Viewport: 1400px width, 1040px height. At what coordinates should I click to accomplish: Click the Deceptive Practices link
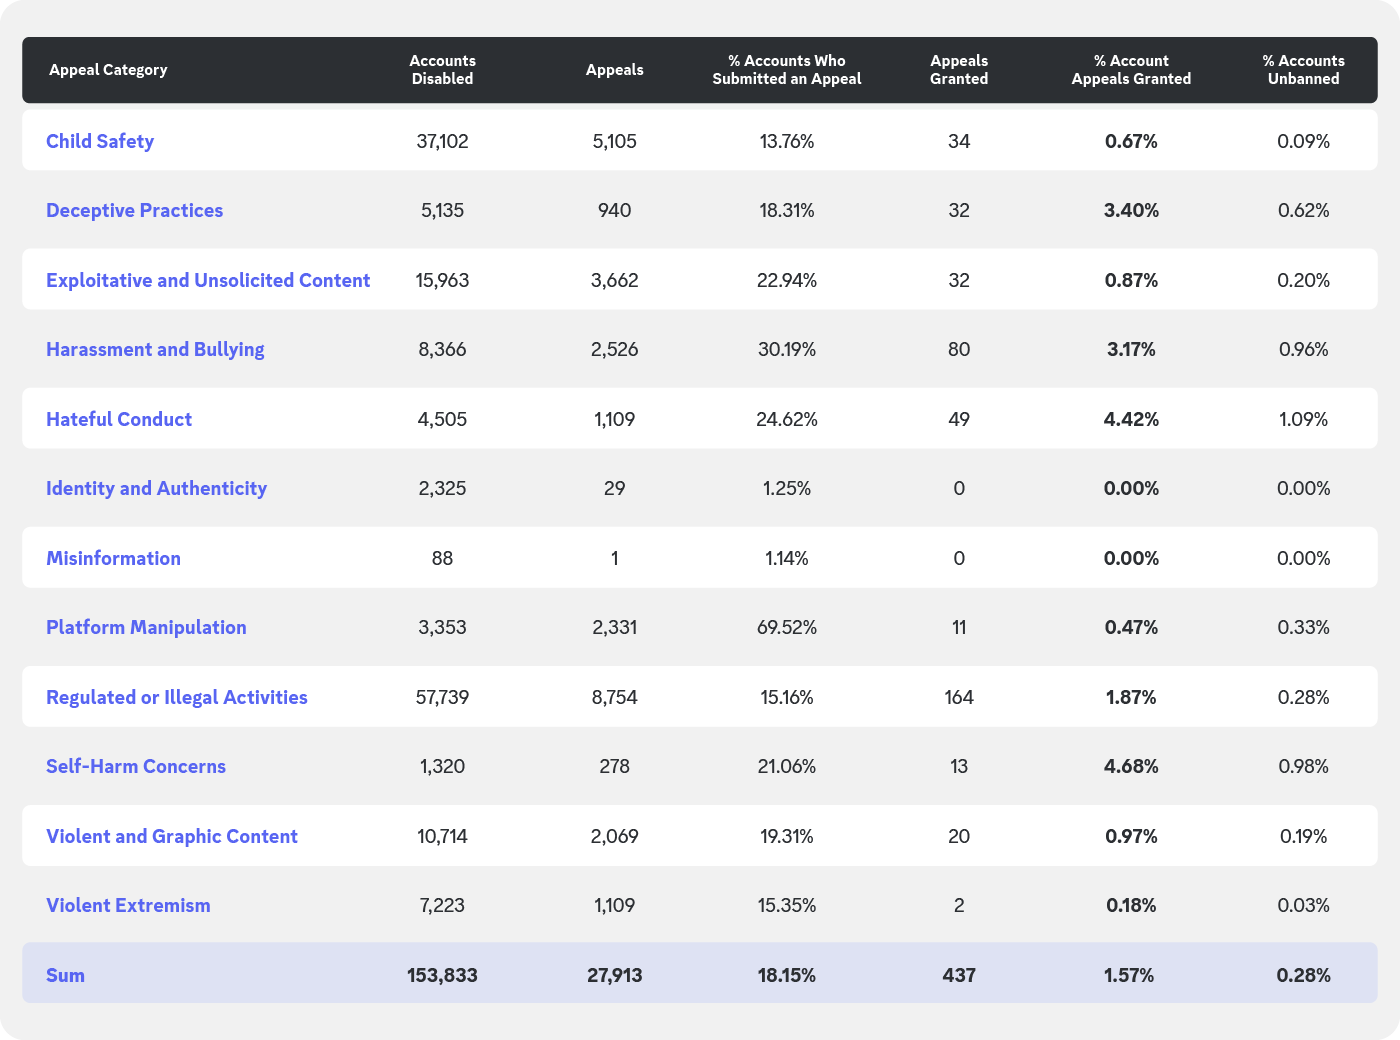134,210
